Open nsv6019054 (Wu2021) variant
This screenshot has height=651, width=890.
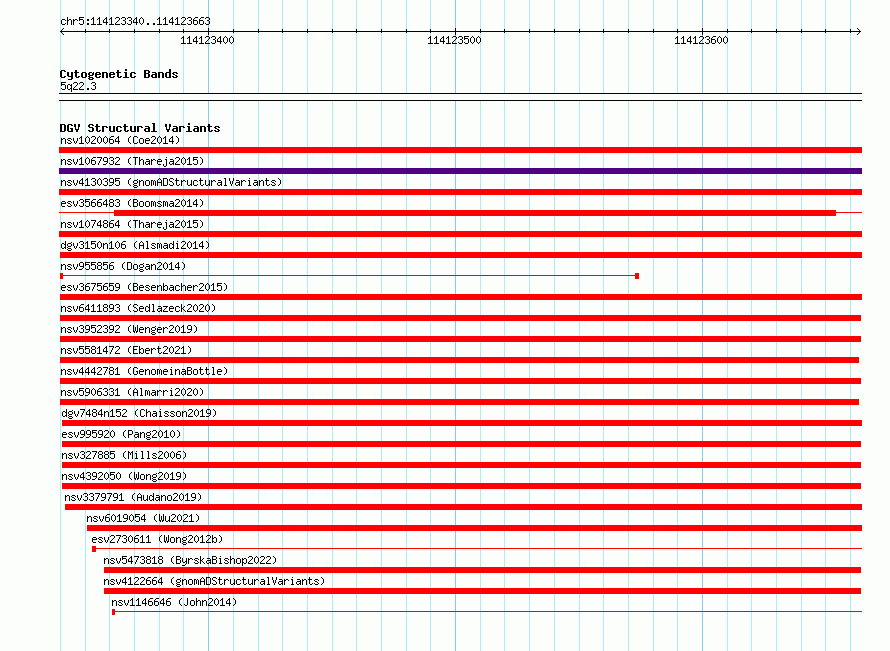[x=143, y=518]
